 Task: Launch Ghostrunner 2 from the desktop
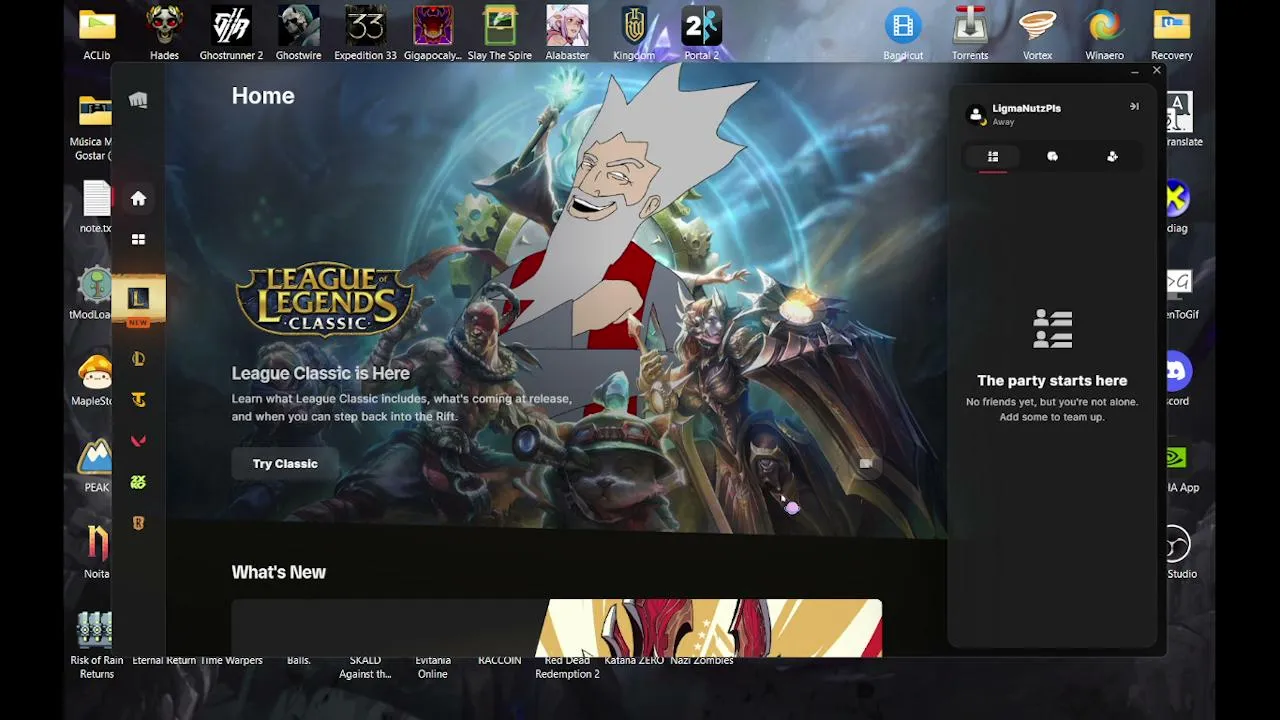231,34
